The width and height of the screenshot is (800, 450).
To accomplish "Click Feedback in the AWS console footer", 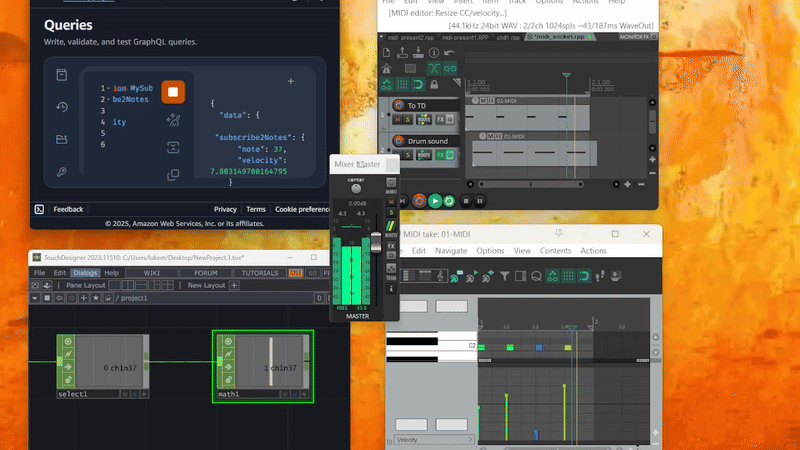I will [x=68, y=209].
